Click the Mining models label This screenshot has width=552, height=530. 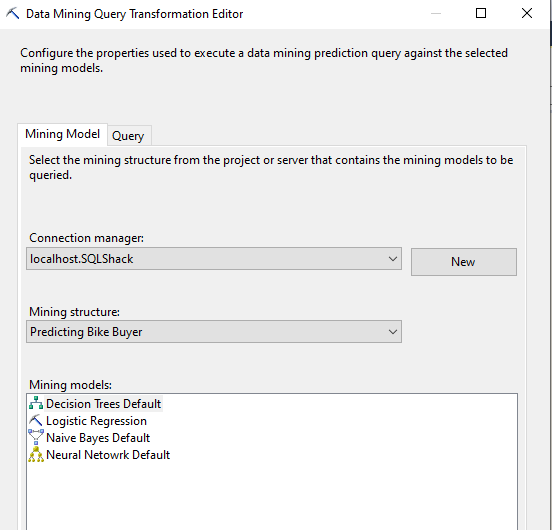tap(70, 385)
